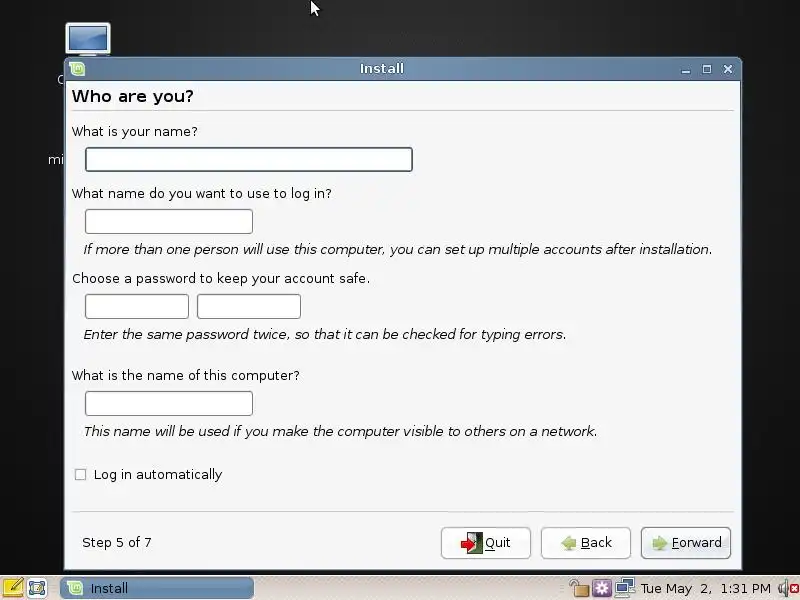Click the yellow notes icon in the panel

click(x=12, y=588)
